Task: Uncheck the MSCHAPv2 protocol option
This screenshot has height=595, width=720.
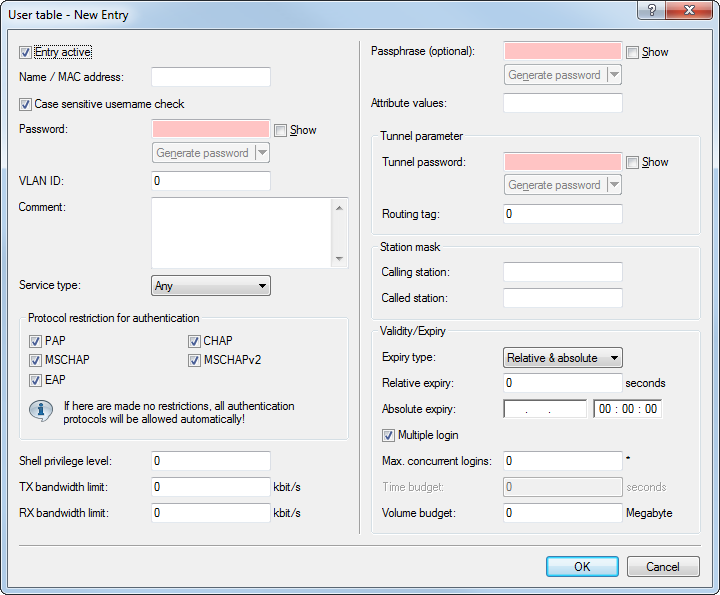Action: click(x=195, y=360)
